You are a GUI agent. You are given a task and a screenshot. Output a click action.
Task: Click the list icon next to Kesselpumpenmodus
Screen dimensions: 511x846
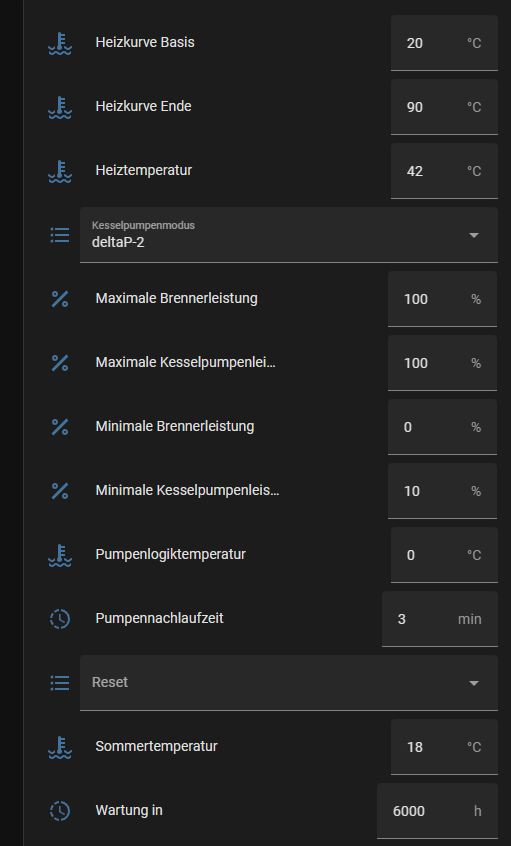(x=60, y=235)
